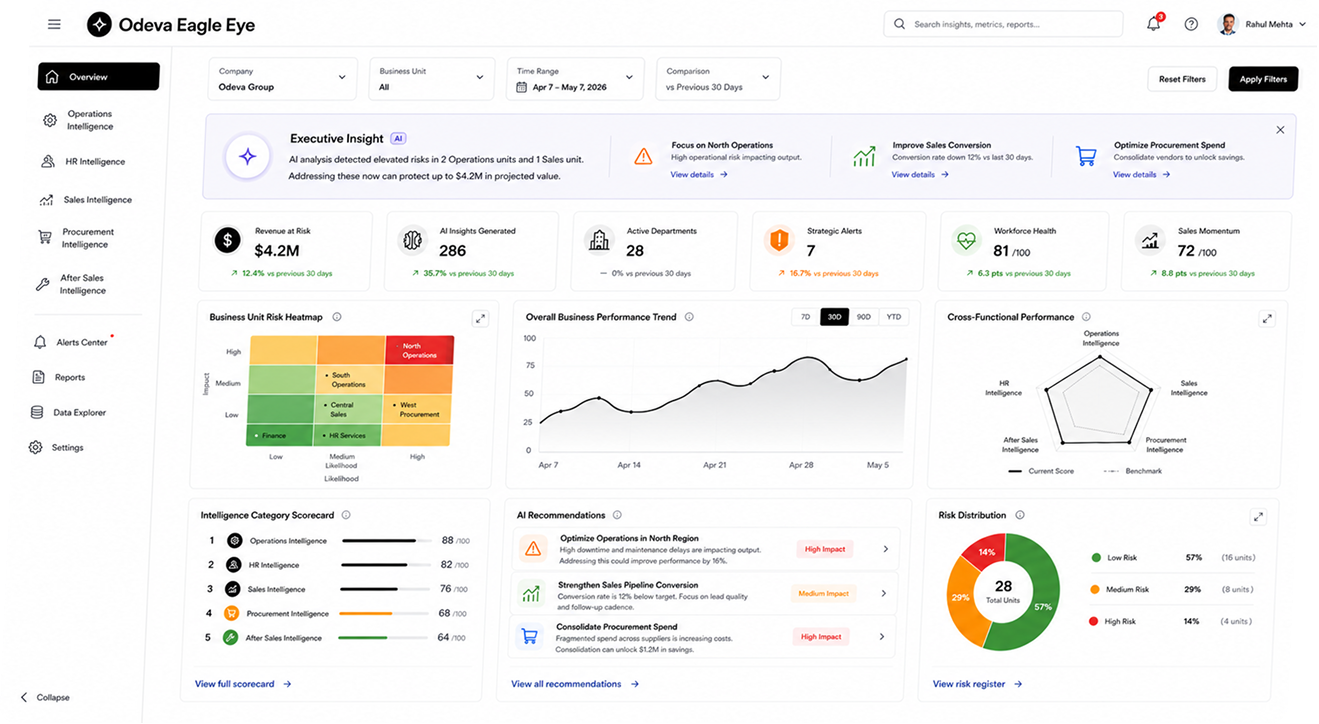Click the help question mark icon
Screen dimensions: 1319x724
[x=1191, y=24]
